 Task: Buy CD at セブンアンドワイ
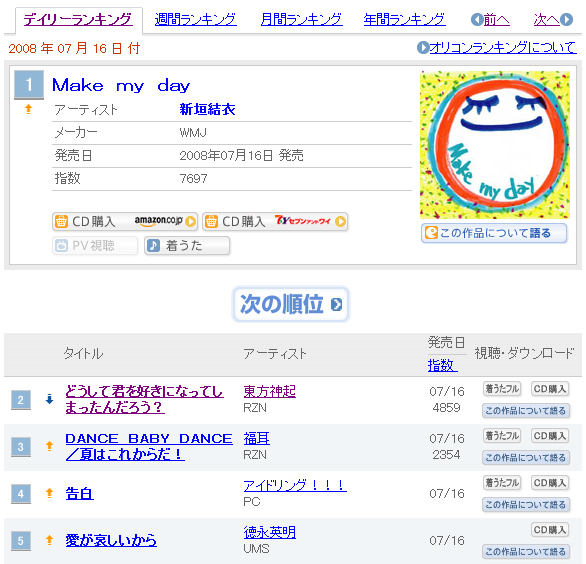coord(275,222)
